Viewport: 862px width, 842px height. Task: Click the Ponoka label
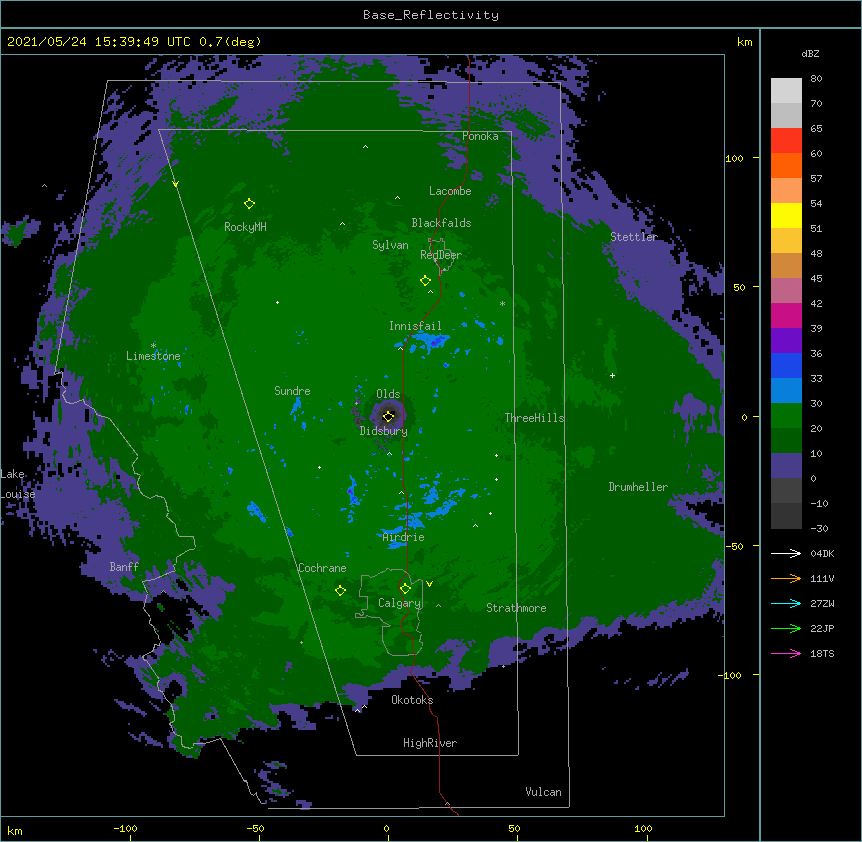point(480,136)
